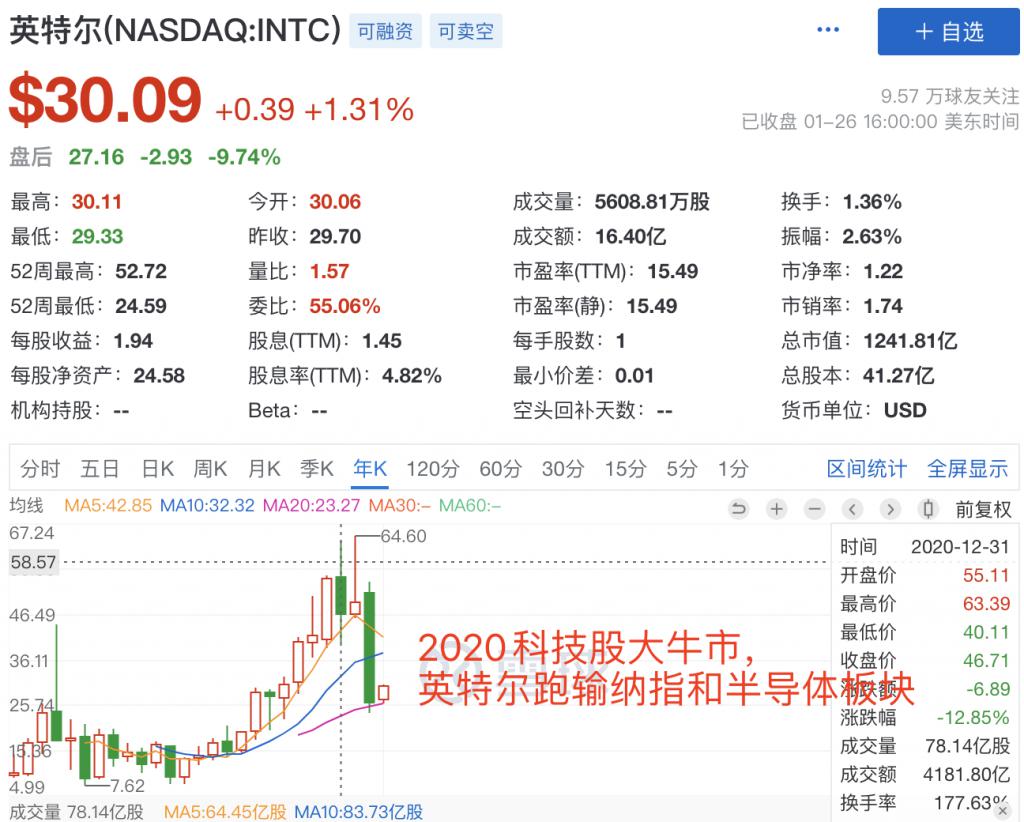Viewport: 1024px width, 822px height.
Task: Move chart to later period with right chevron
Action: (x=890, y=509)
